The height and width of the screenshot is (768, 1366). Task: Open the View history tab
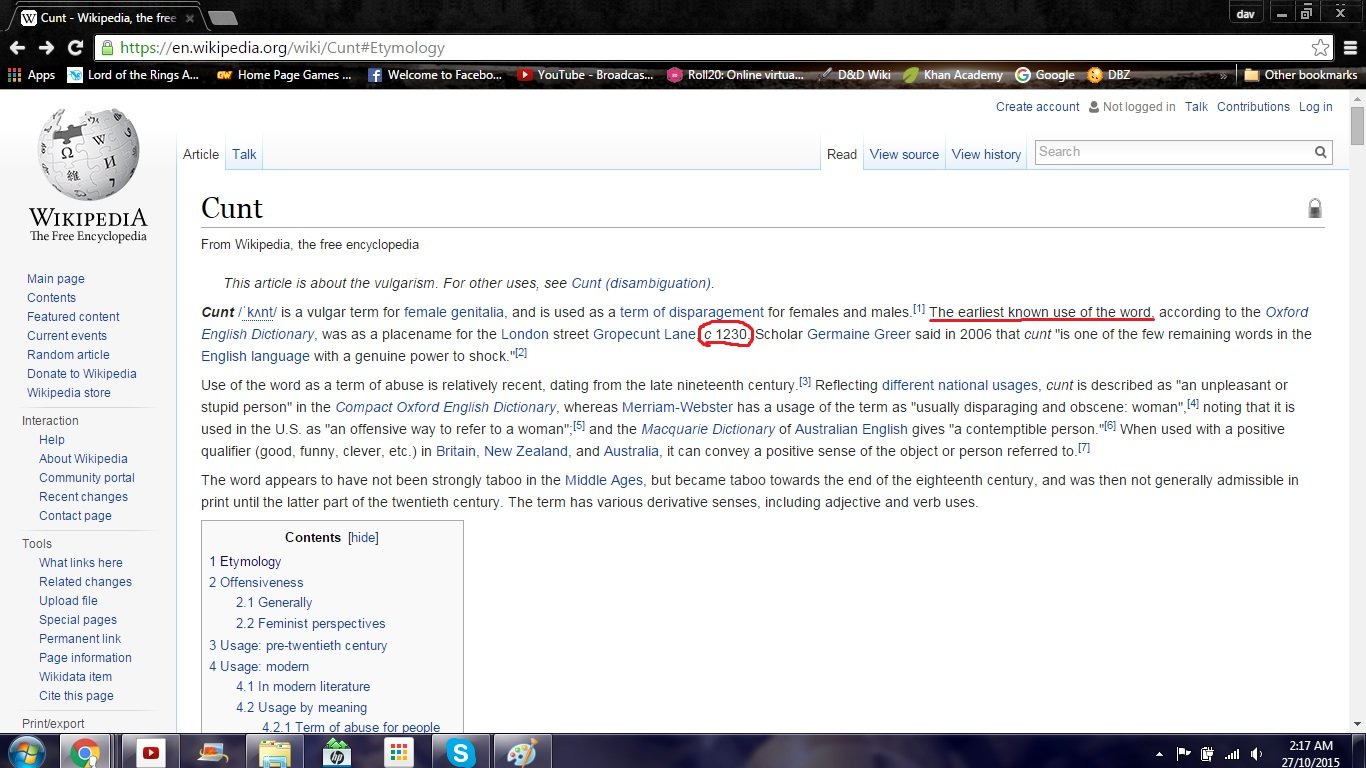click(x=986, y=154)
